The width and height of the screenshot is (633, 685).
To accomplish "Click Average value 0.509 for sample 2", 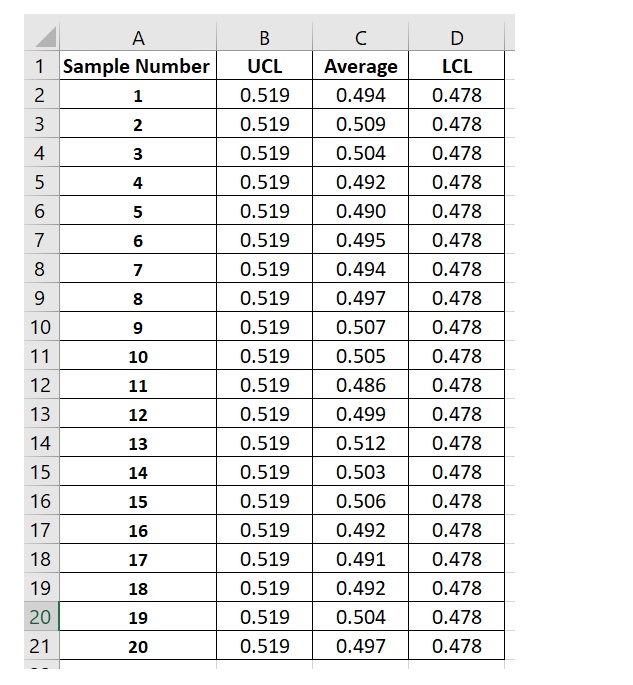I will (360, 125).
